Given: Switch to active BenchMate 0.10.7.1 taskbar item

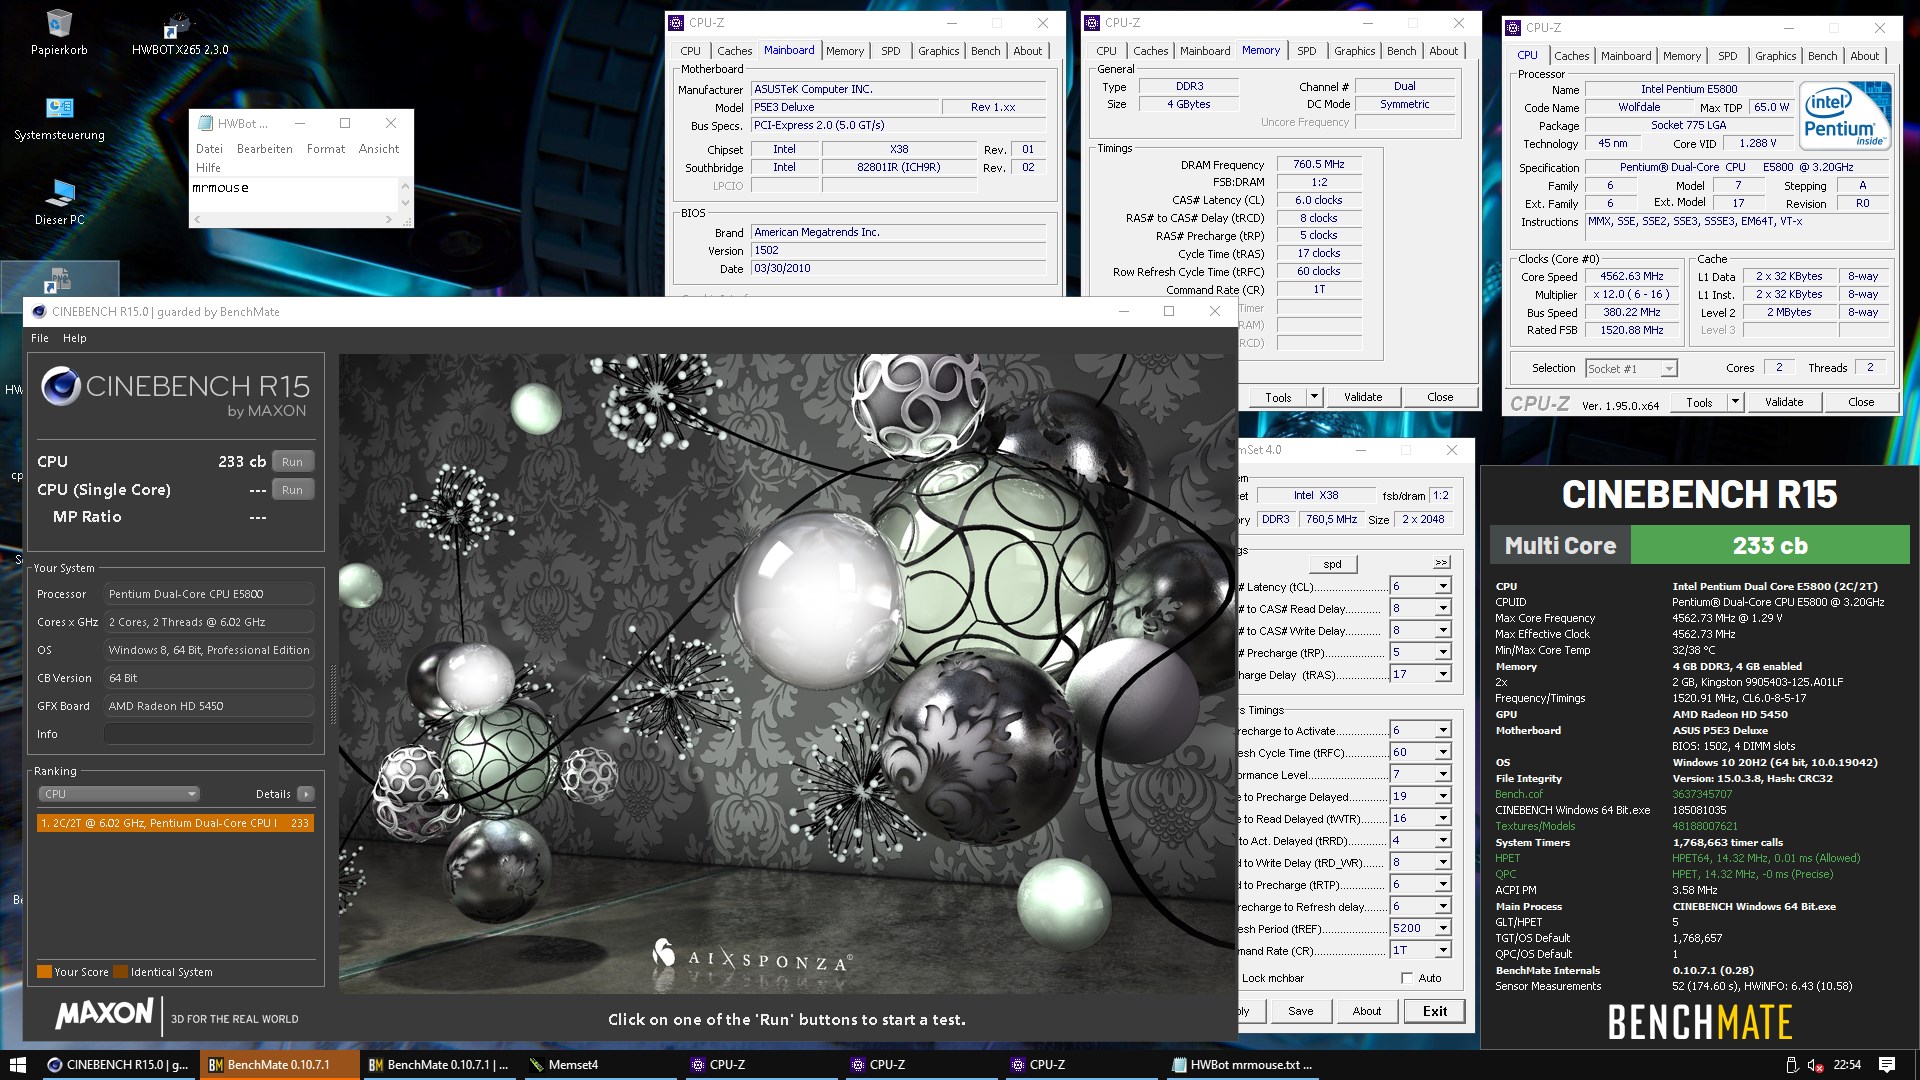Looking at the screenshot, I should (x=279, y=1065).
